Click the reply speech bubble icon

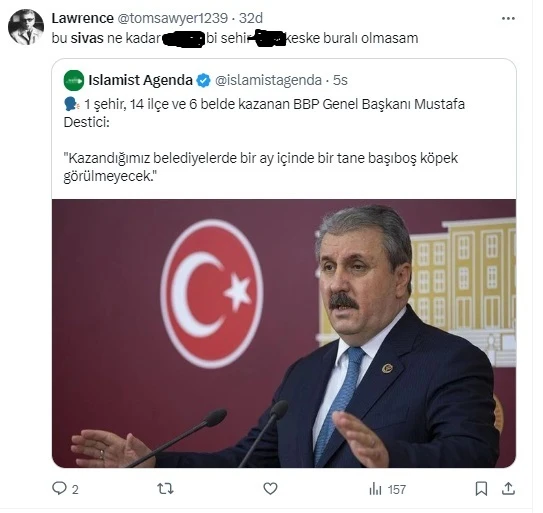[x=59, y=488]
